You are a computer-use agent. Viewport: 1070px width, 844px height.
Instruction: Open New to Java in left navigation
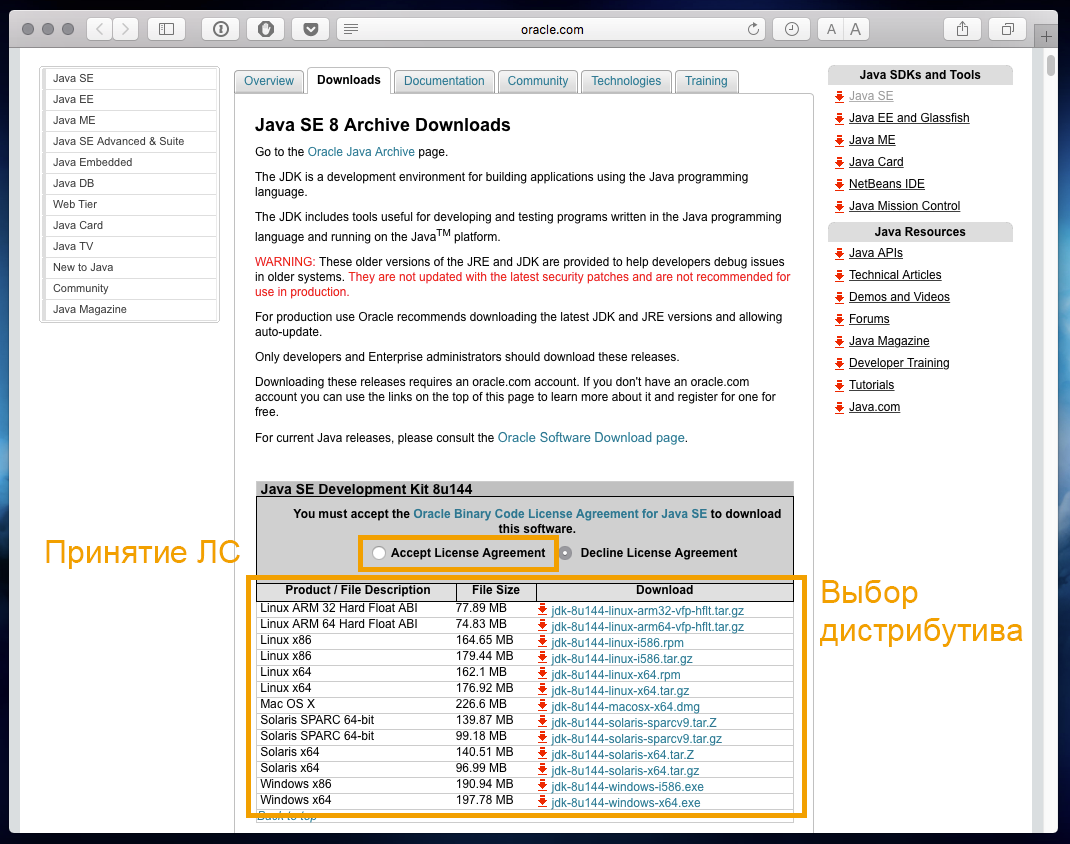130,267
